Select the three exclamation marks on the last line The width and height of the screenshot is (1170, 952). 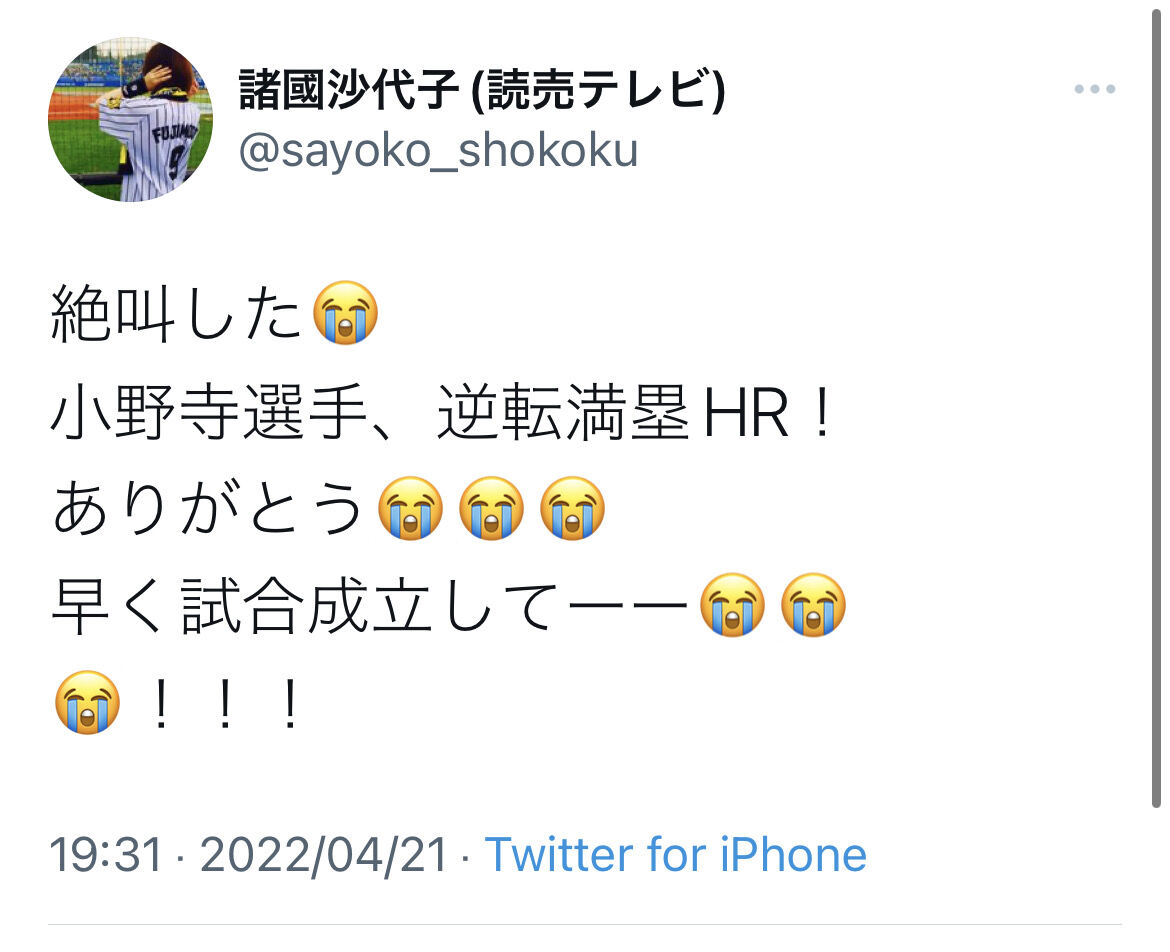point(225,703)
